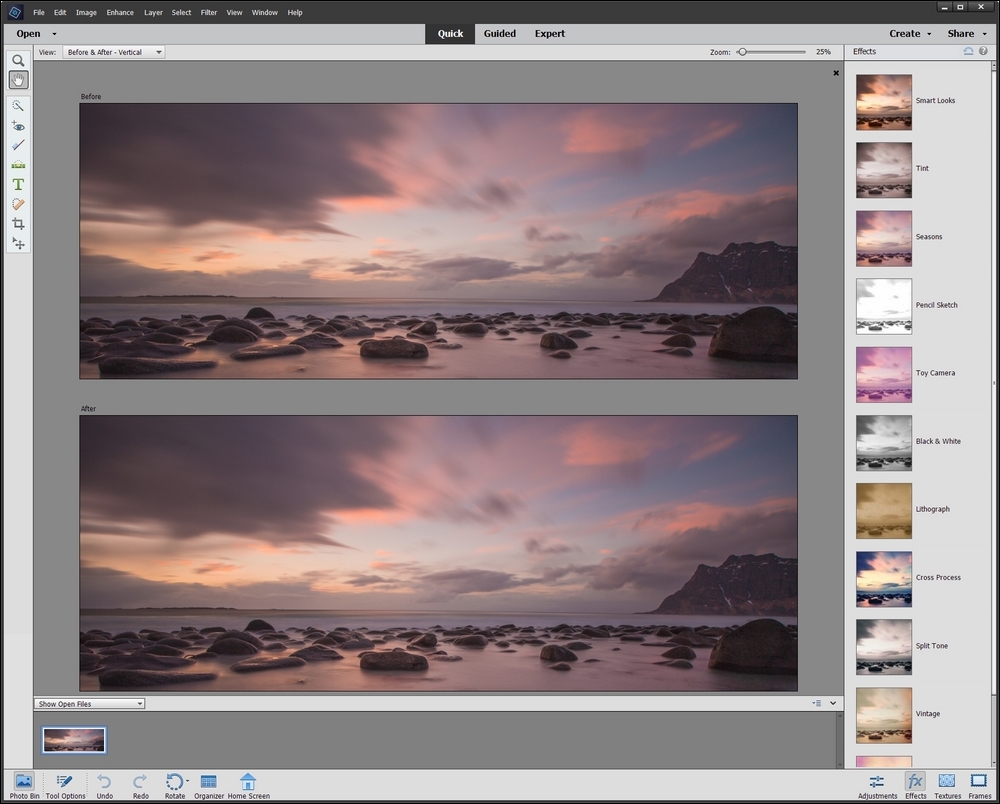Apply the Smart Looks effect
This screenshot has height=804, width=1000.
coord(884,102)
